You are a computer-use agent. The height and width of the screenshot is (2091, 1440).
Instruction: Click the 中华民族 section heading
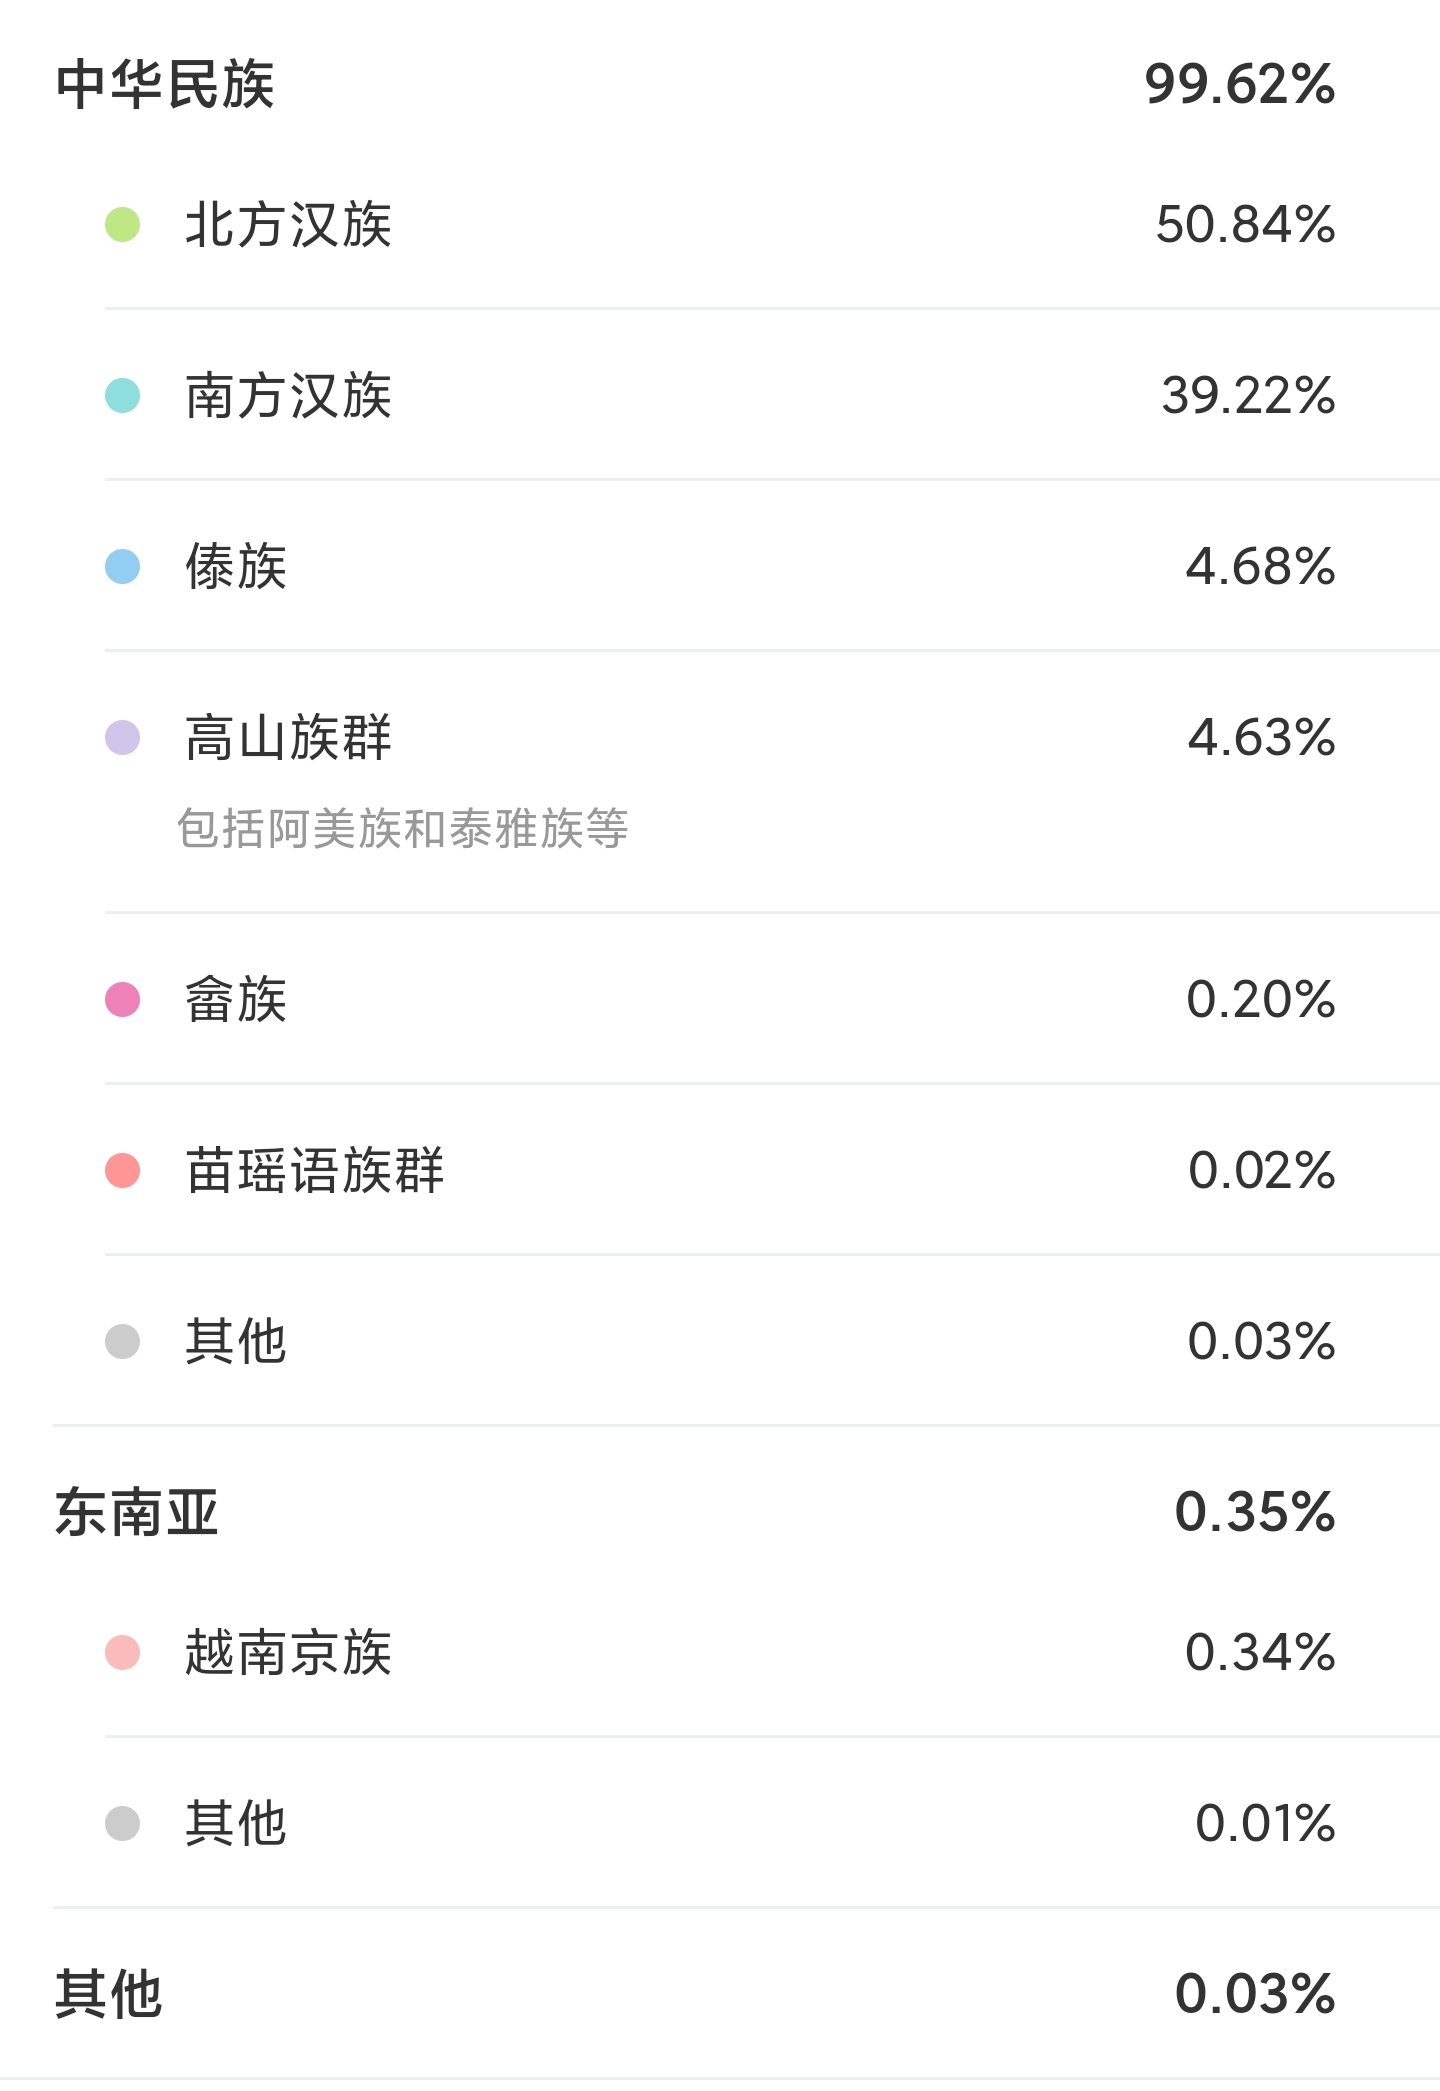click(x=165, y=84)
